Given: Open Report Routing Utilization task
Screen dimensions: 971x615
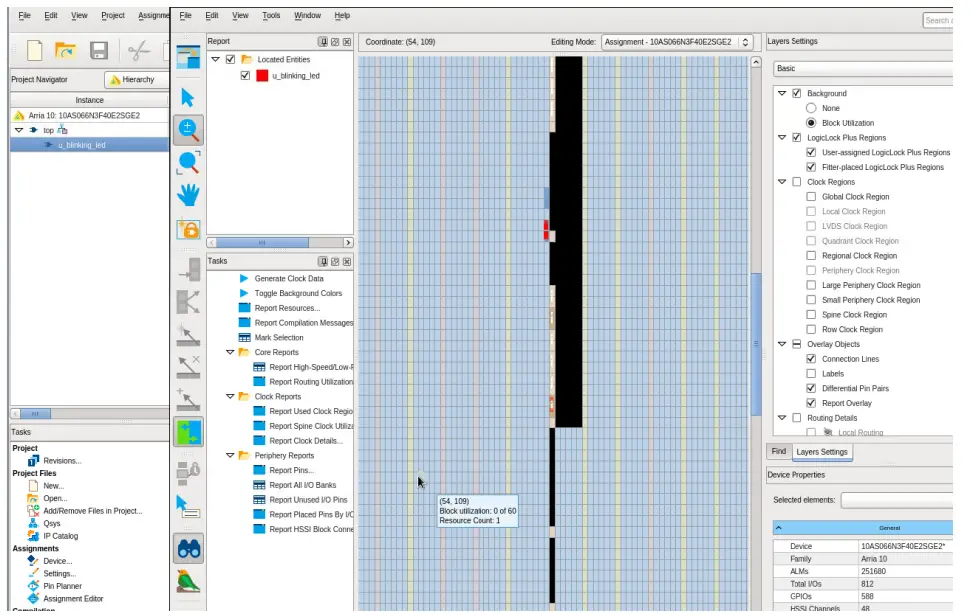Looking at the screenshot, I should [311, 382].
